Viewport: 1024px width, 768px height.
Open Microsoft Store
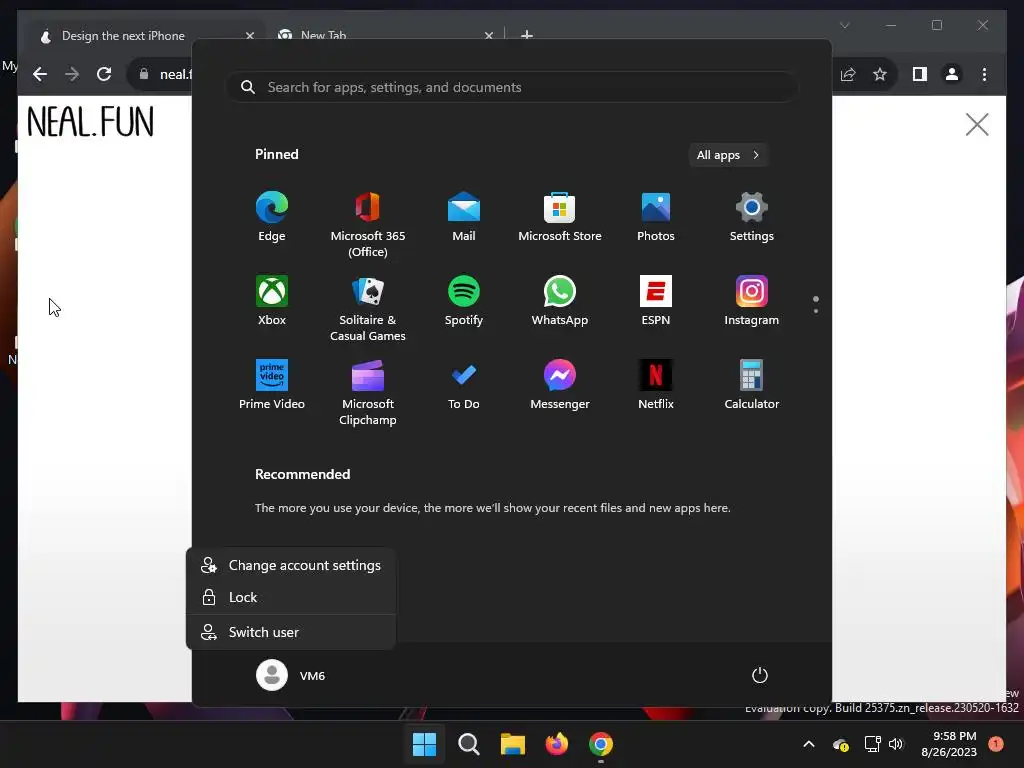(560, 217)
